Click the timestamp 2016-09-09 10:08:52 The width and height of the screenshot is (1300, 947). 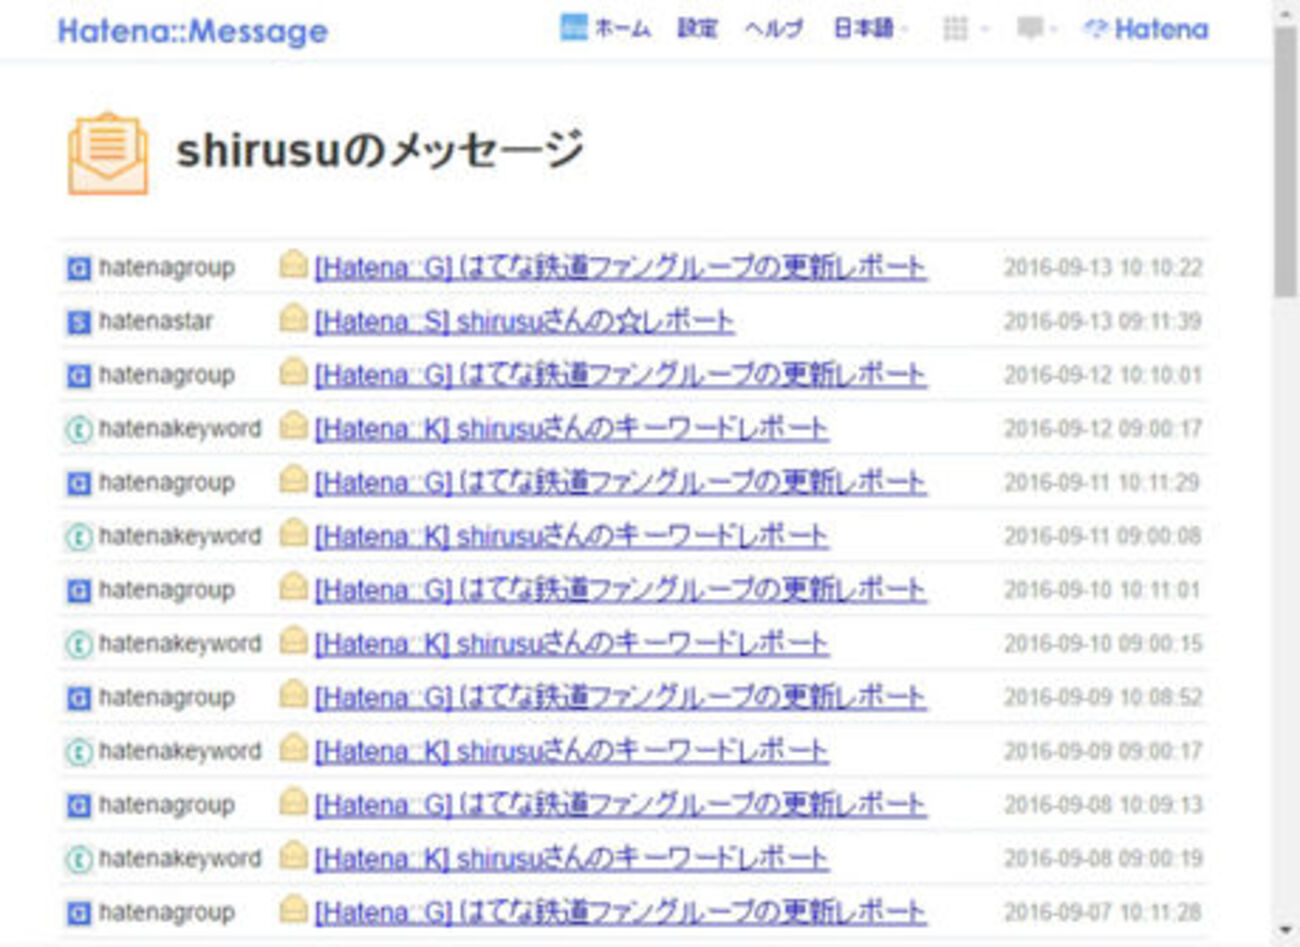point(1103,698)
